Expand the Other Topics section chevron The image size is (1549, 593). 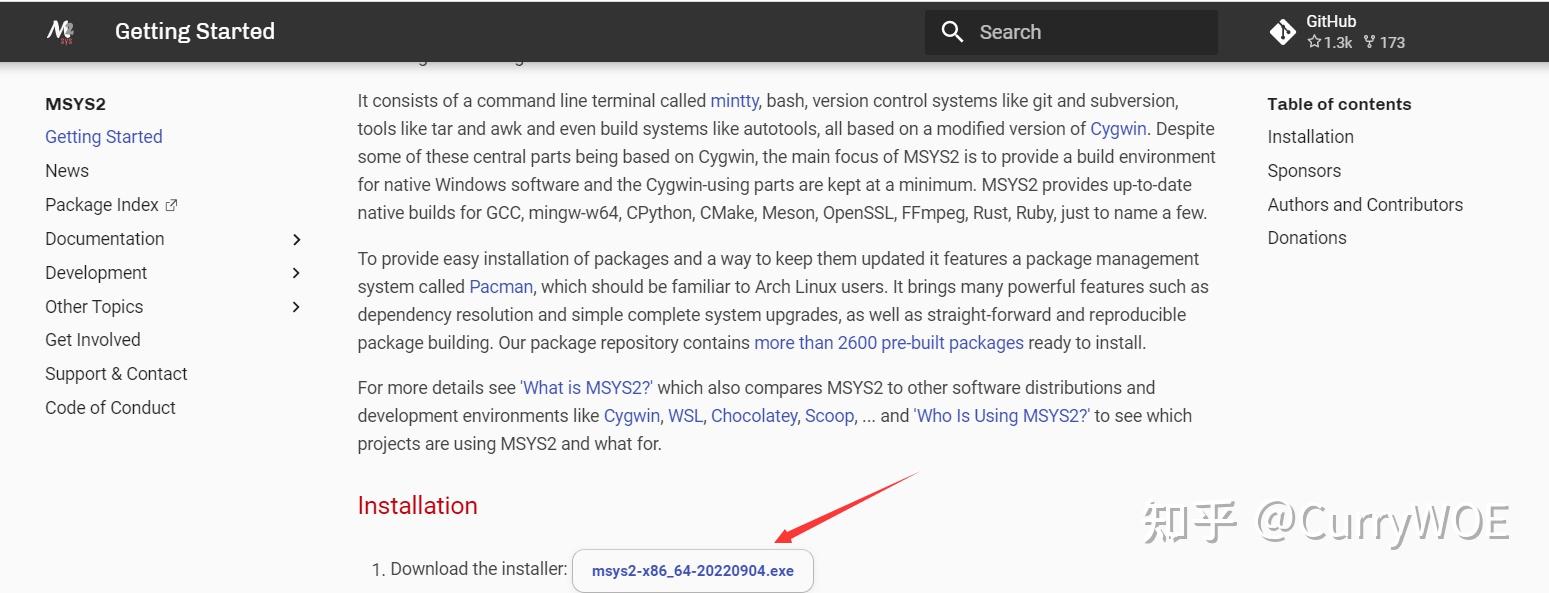tap(296, 307)
